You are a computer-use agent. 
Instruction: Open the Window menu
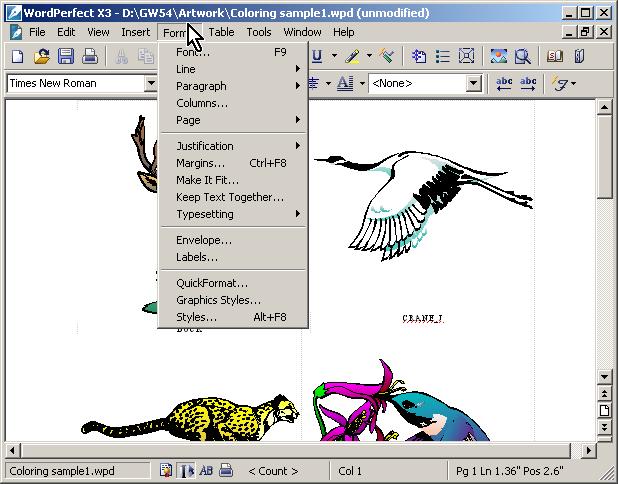[x=302, y=32]
